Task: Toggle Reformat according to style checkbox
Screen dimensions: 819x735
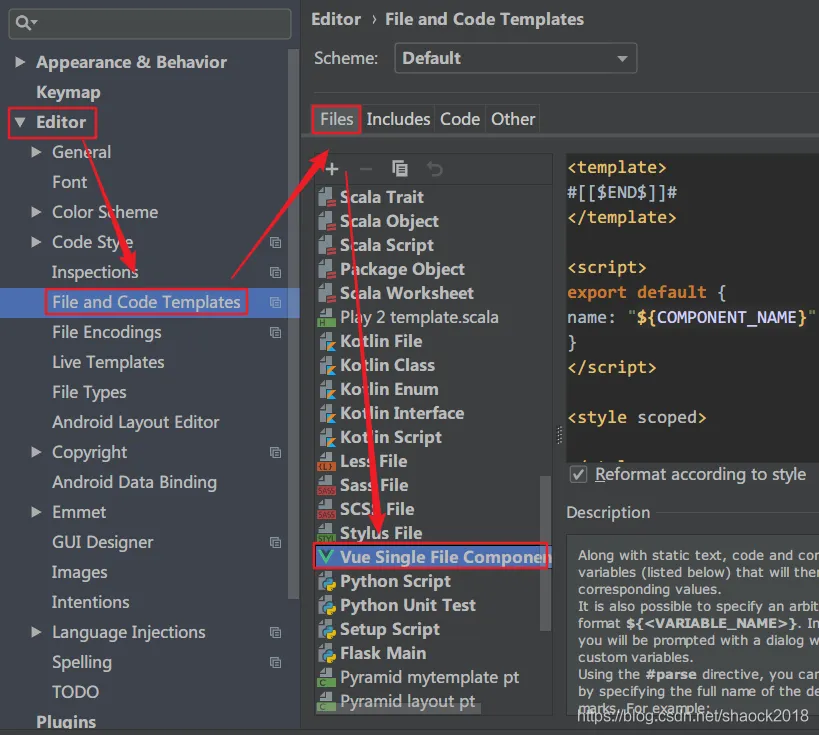Action: (x=578, y=474)
